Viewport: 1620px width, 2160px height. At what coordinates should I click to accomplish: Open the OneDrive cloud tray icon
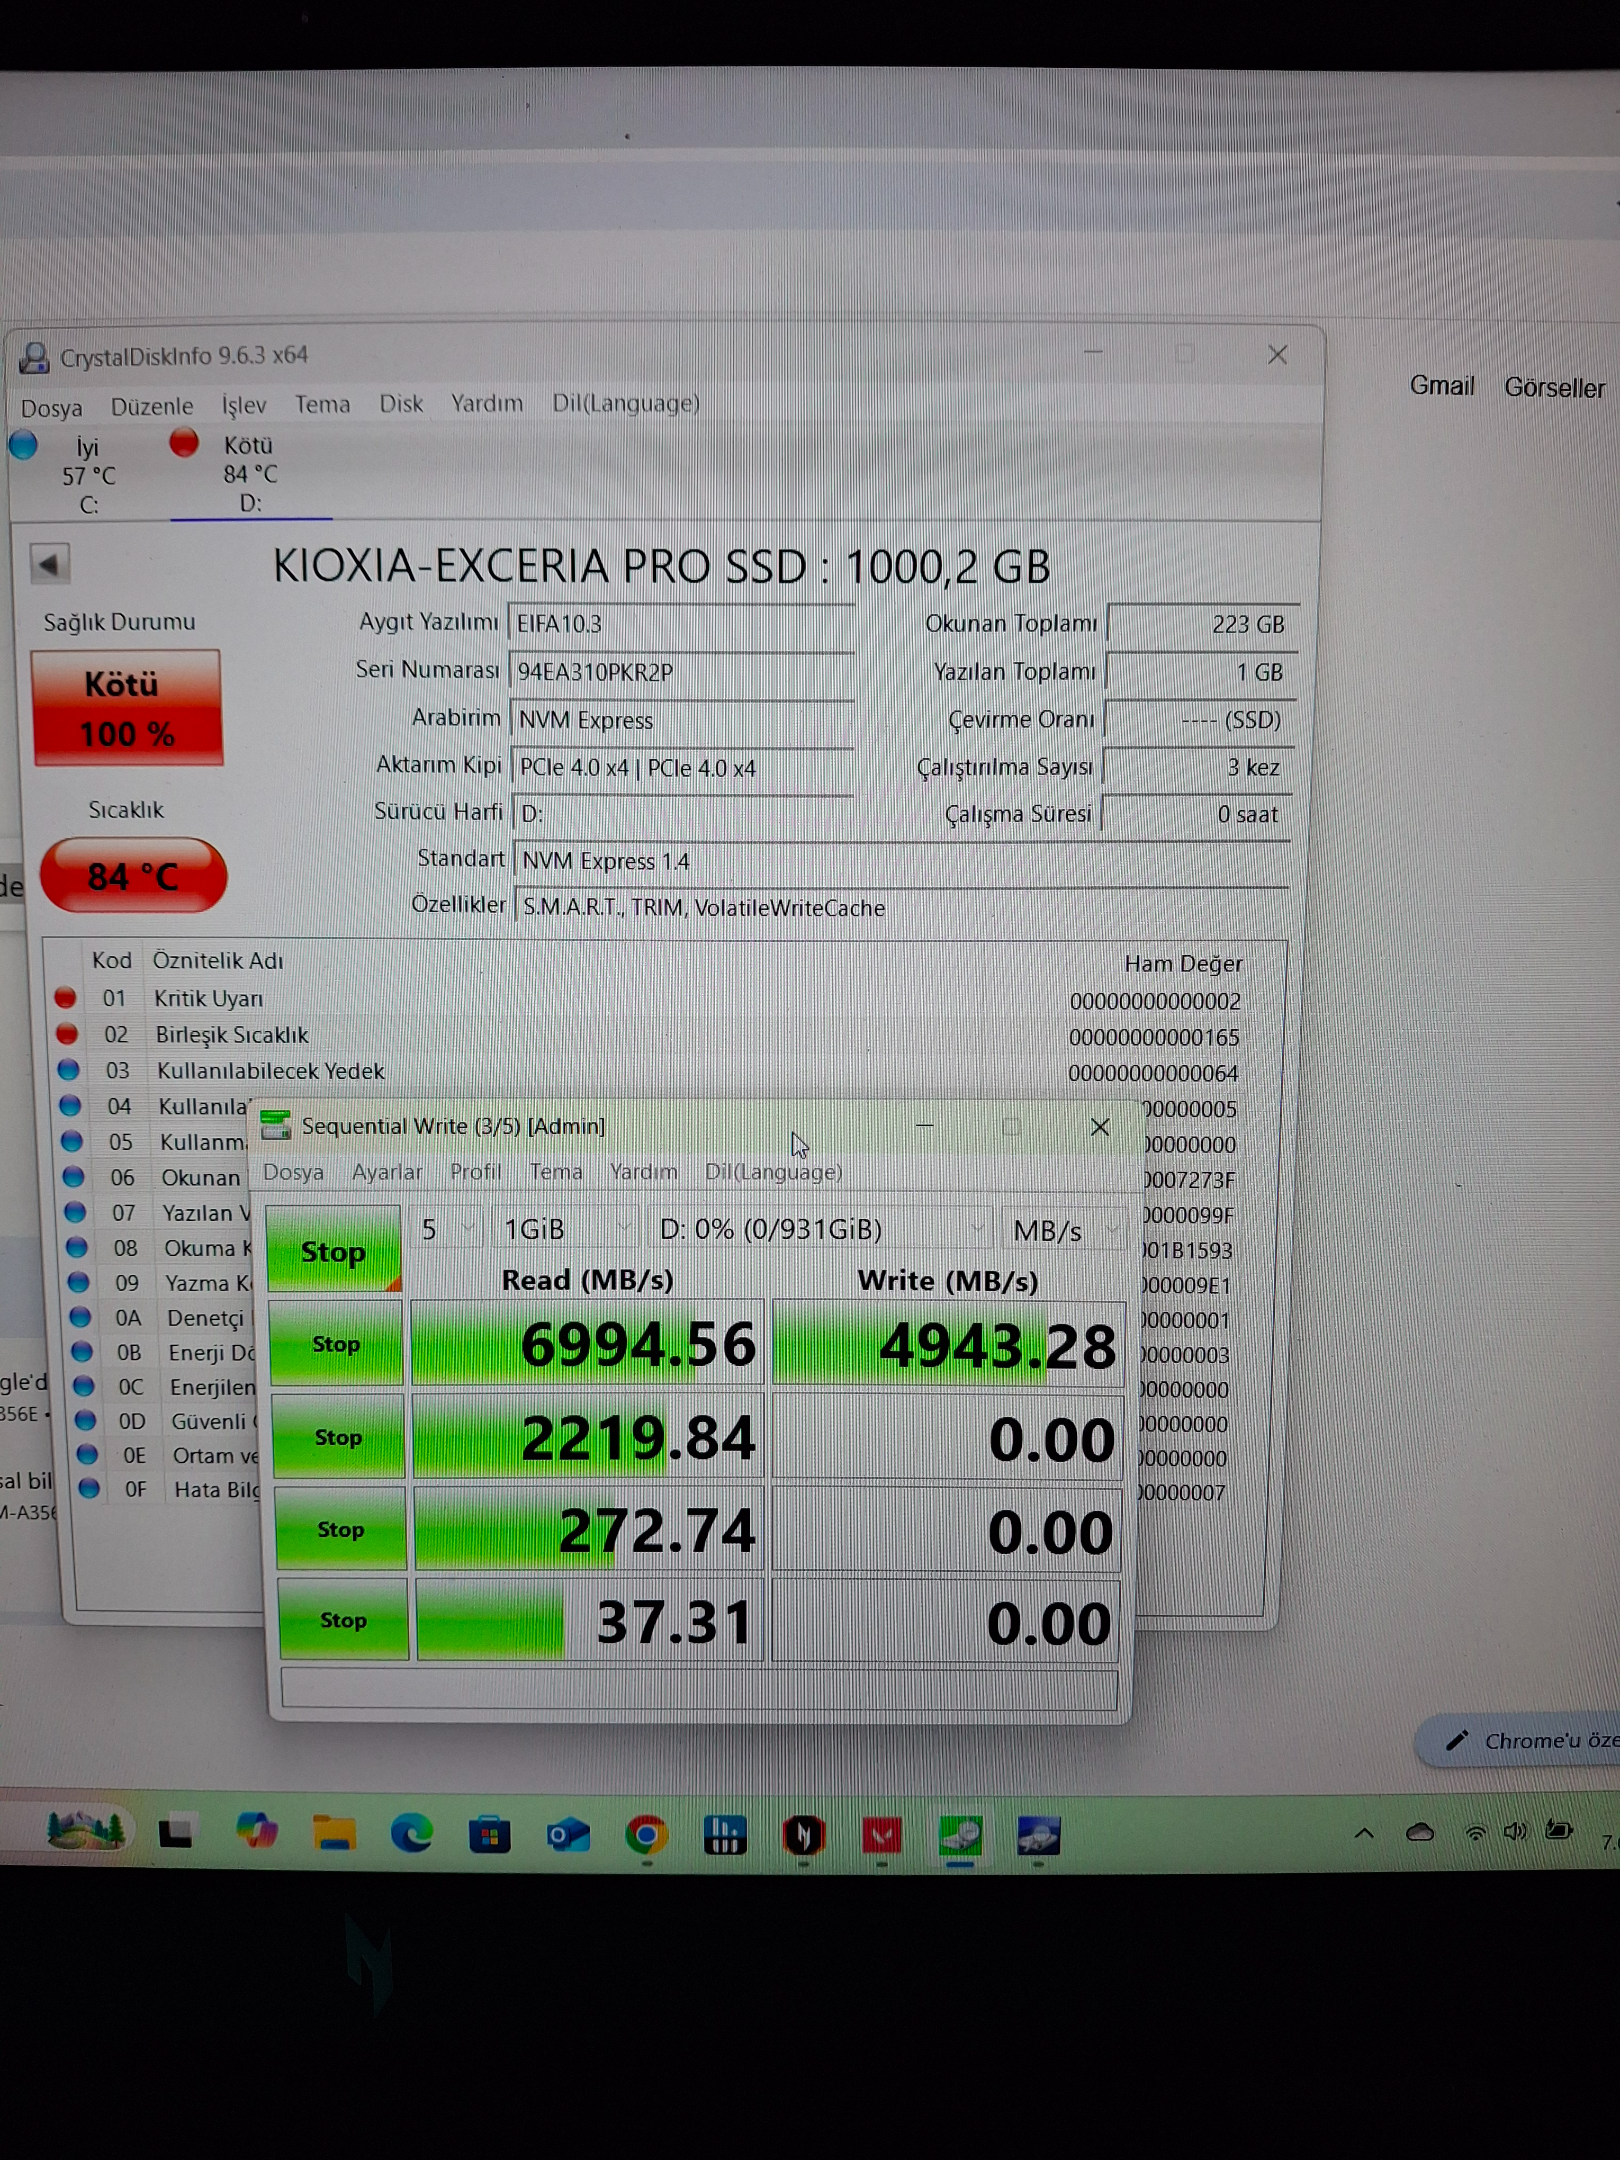click(x=1420, y=1832)
